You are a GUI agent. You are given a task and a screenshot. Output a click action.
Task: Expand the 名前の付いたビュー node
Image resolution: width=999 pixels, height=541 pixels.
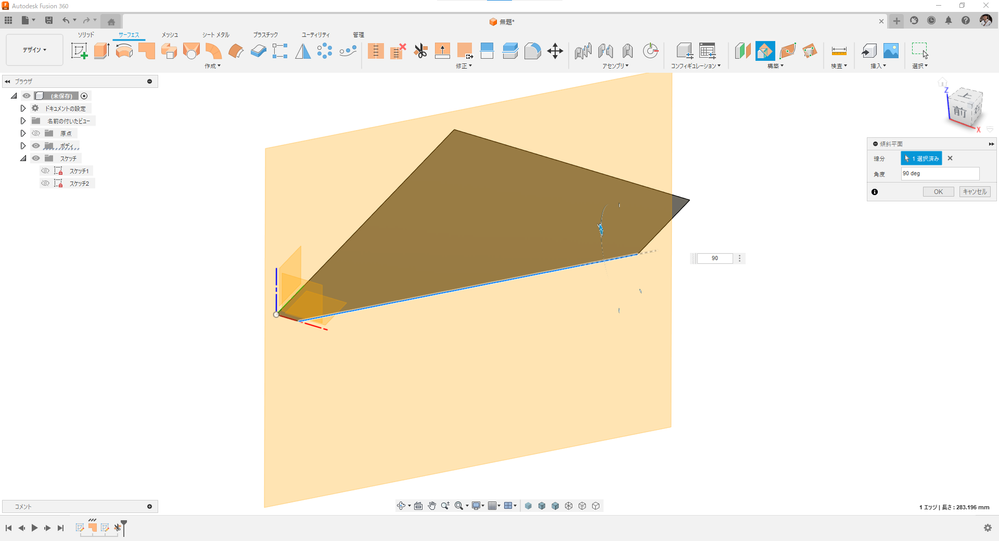(x=23, y=120)
